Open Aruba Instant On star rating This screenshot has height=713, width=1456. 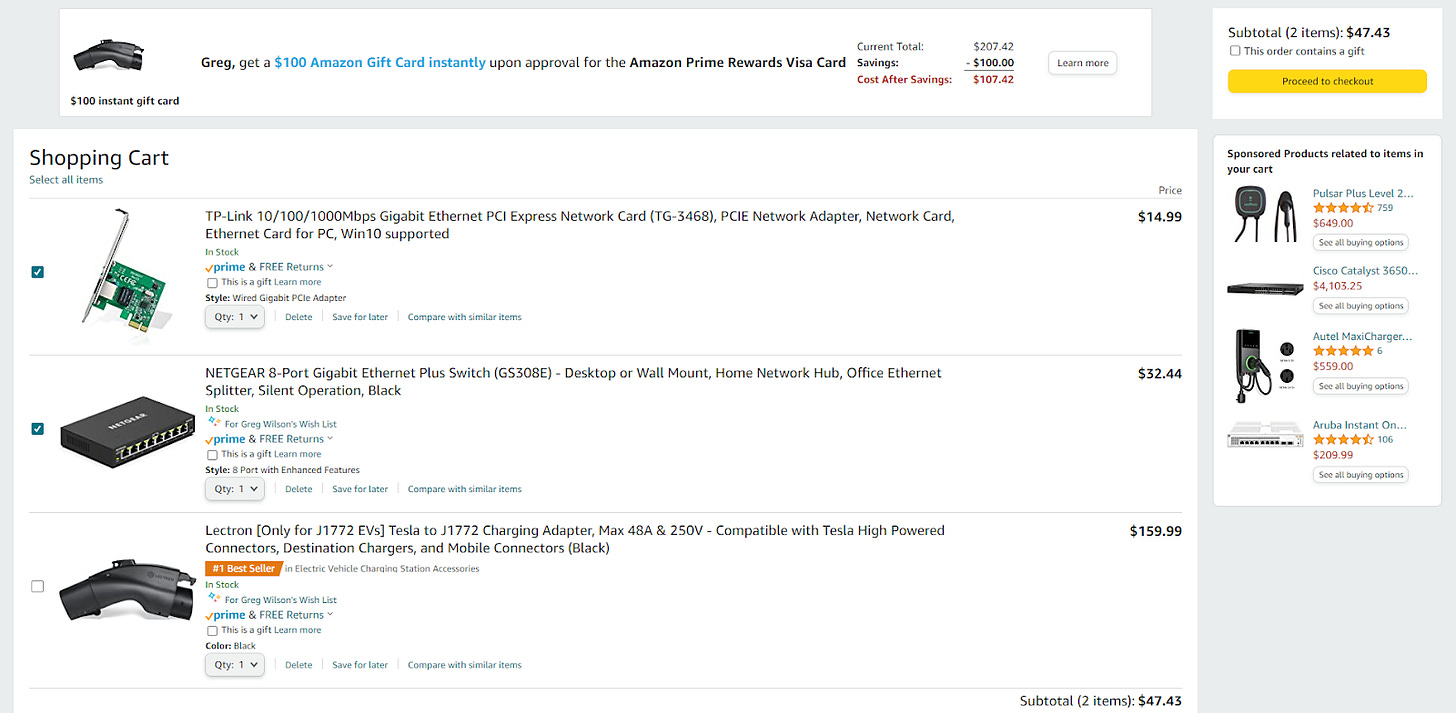pyautogui.click(x=1342, y=439)
